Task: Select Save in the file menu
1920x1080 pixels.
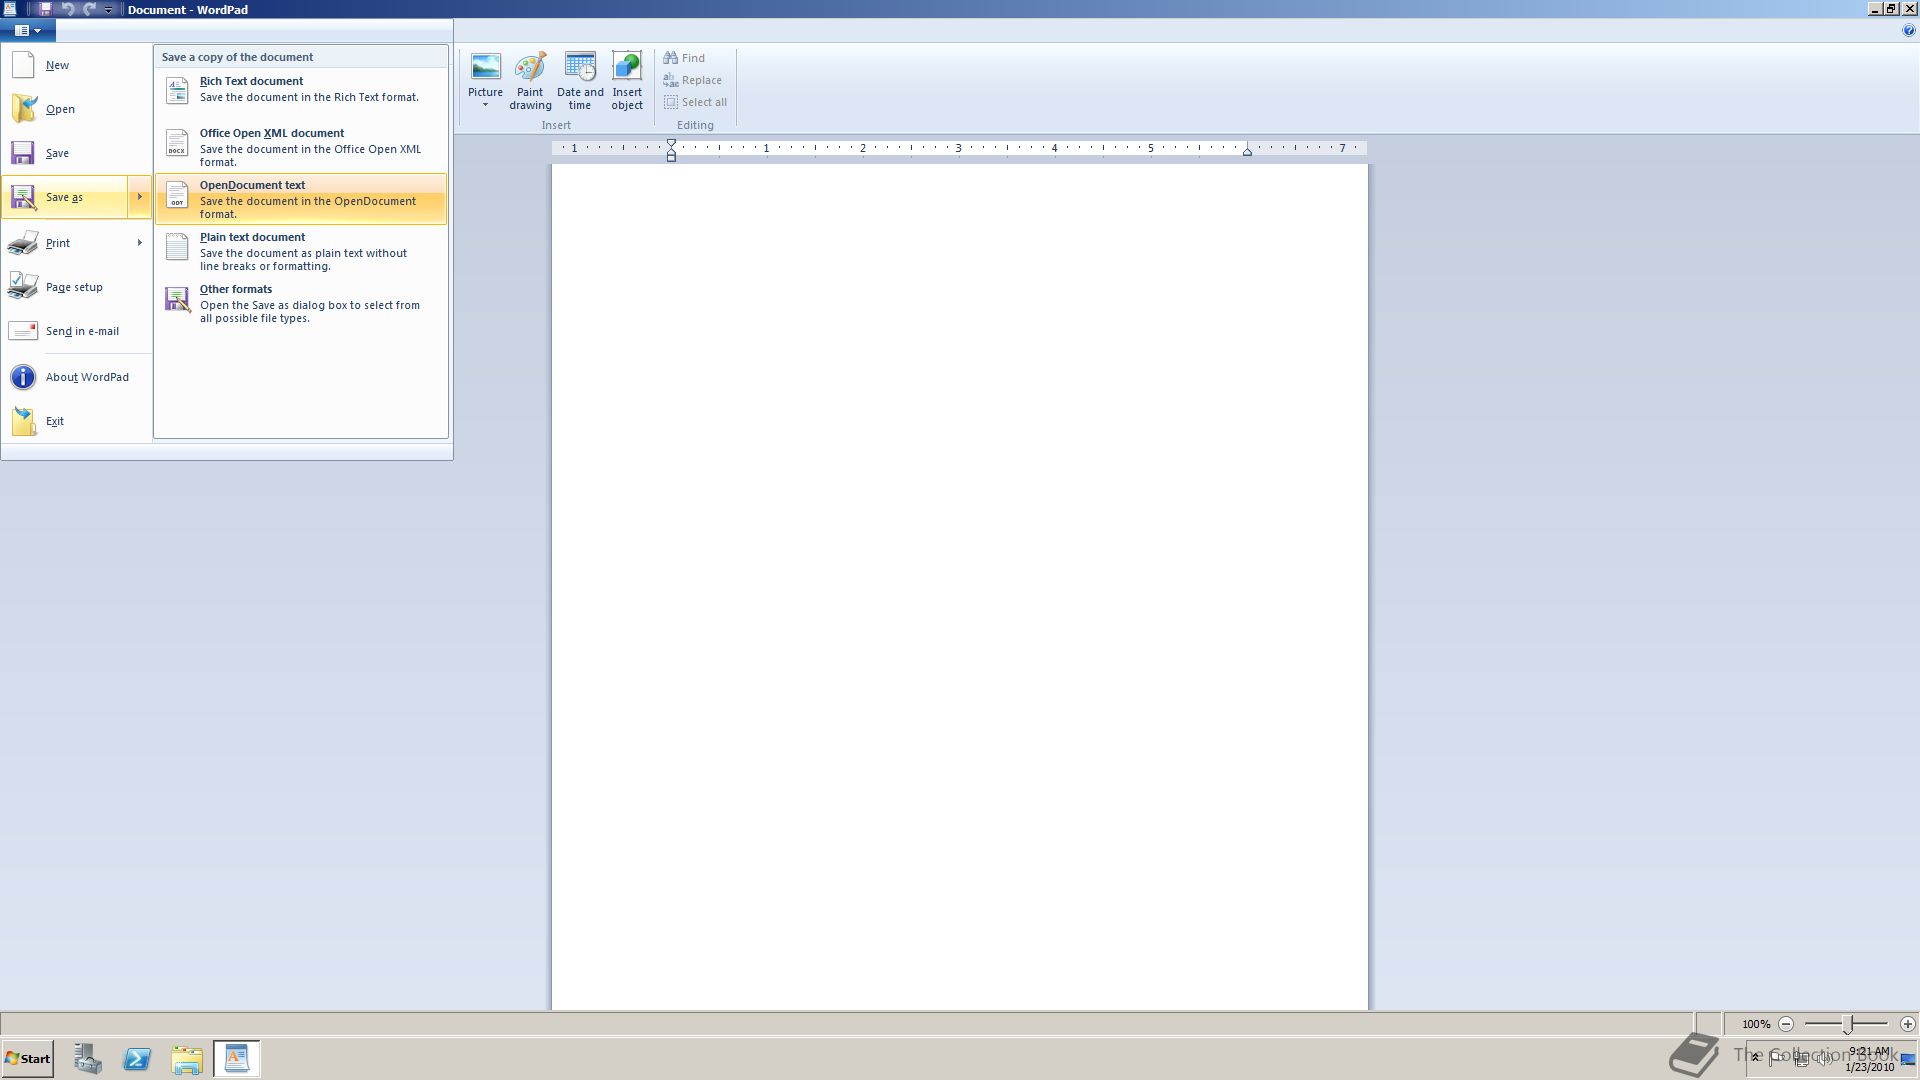Action: pyautogui.click(x=76, y=153)
